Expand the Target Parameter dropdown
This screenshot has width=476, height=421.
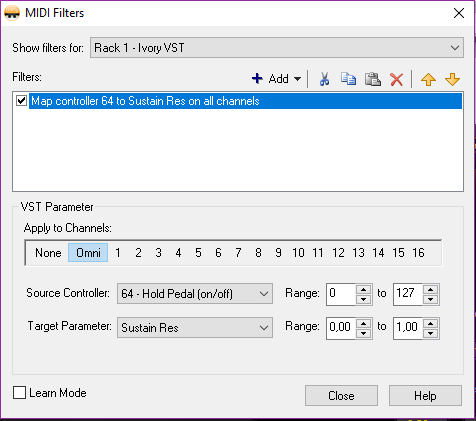coord(195,328)
